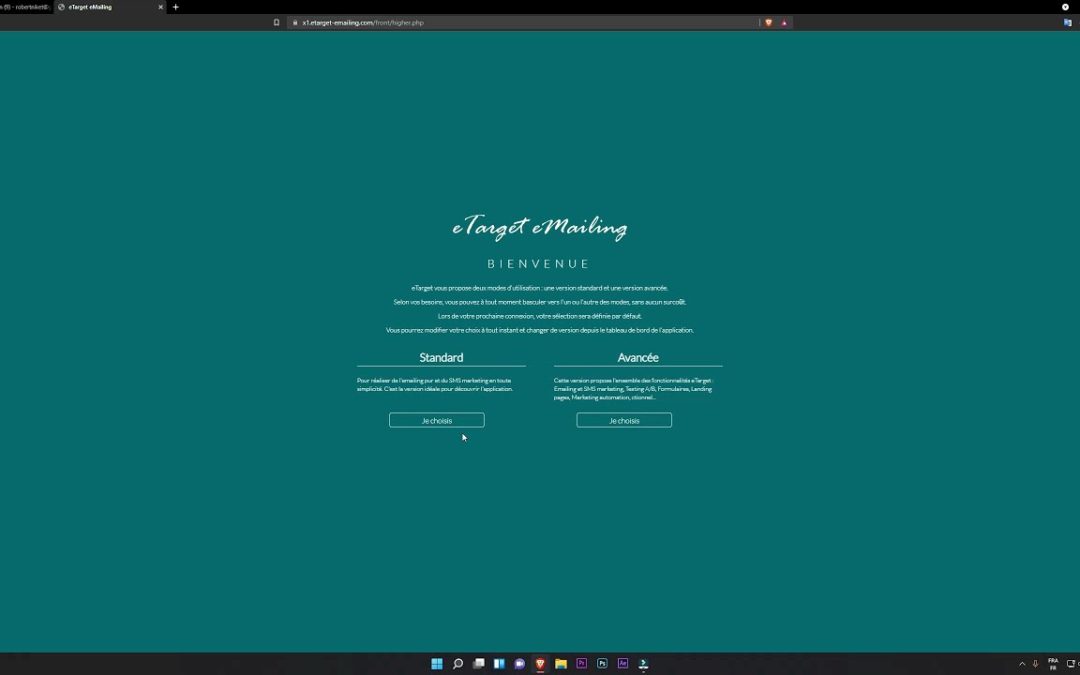The width and height of the screenshot is (1080, 675).
Task: Open Task View in the taskbar
Action: [x=479, y=663]
